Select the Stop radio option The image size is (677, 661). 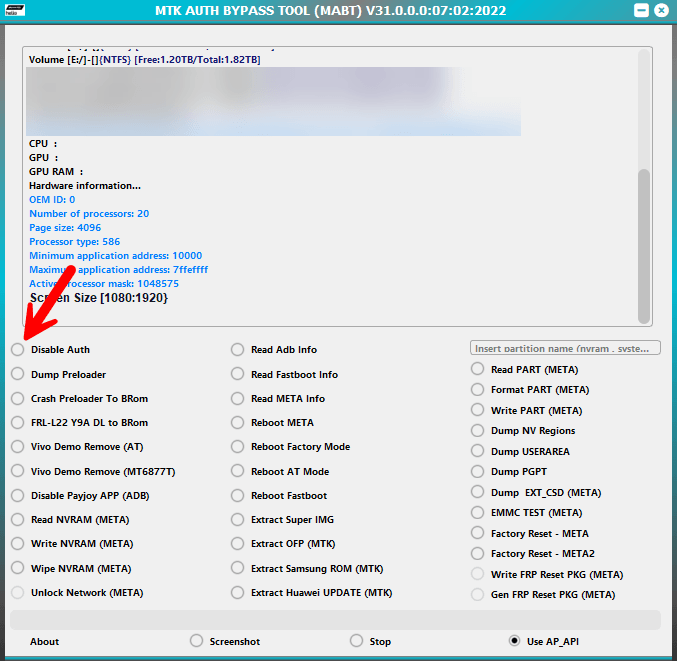coord(357,641)
